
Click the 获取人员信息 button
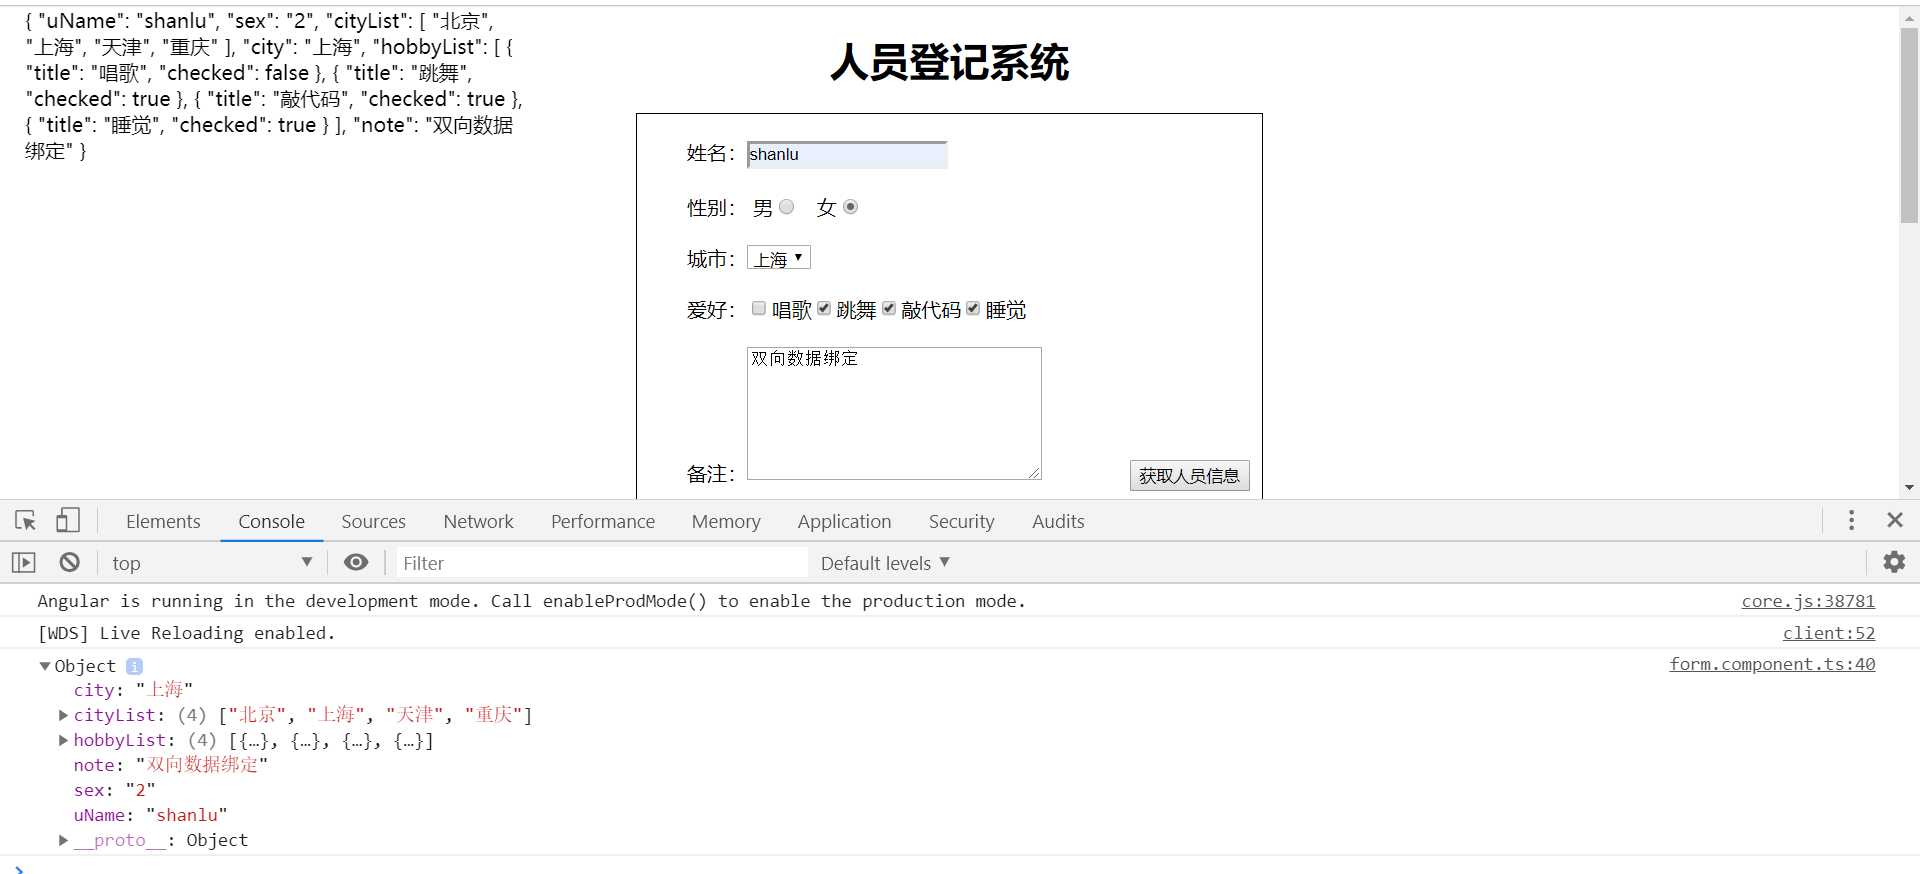(1189, 475)
